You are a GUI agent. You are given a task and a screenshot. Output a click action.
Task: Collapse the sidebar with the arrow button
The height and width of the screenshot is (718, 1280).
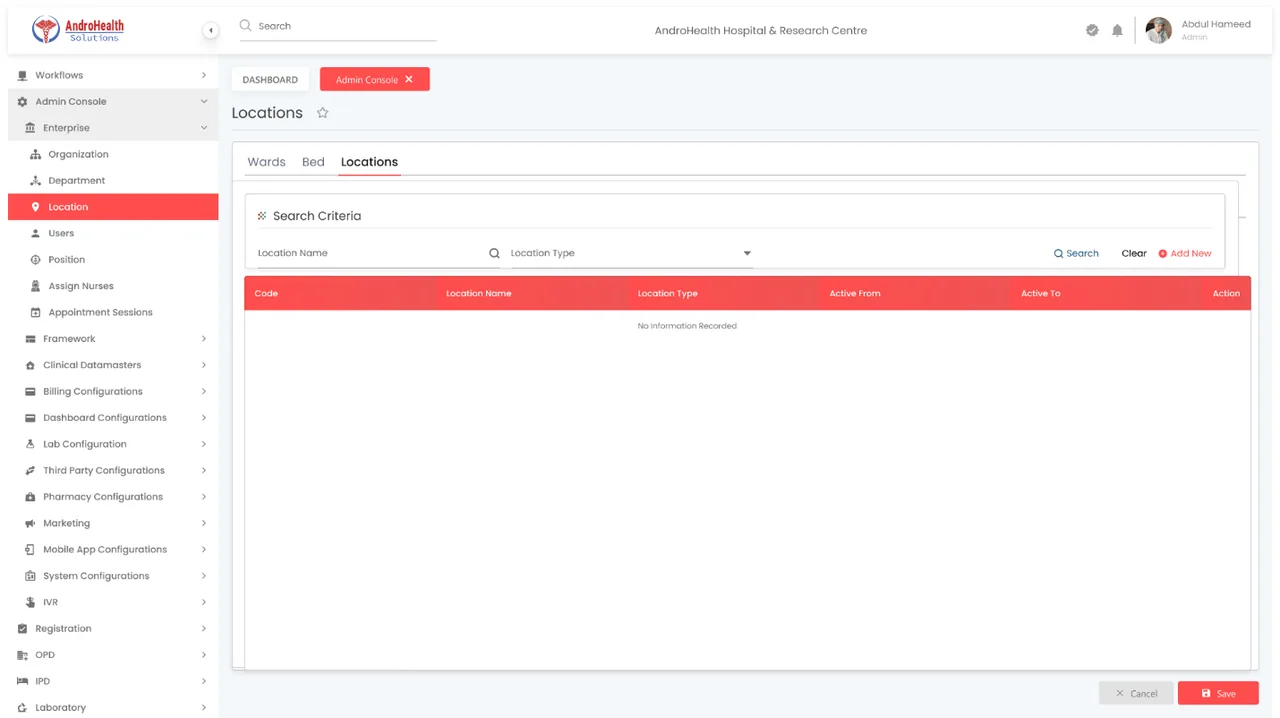pyautogui.click(x=210, y=30)
